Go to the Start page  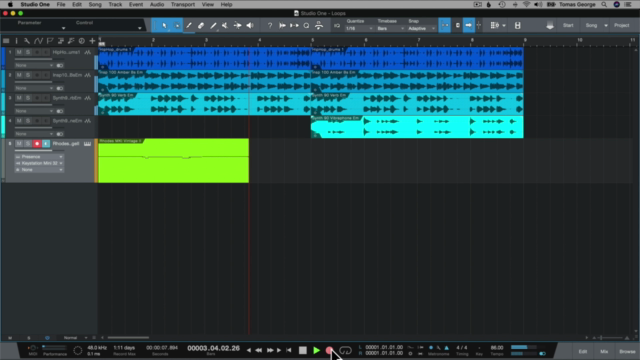click(x=568, y=25)
